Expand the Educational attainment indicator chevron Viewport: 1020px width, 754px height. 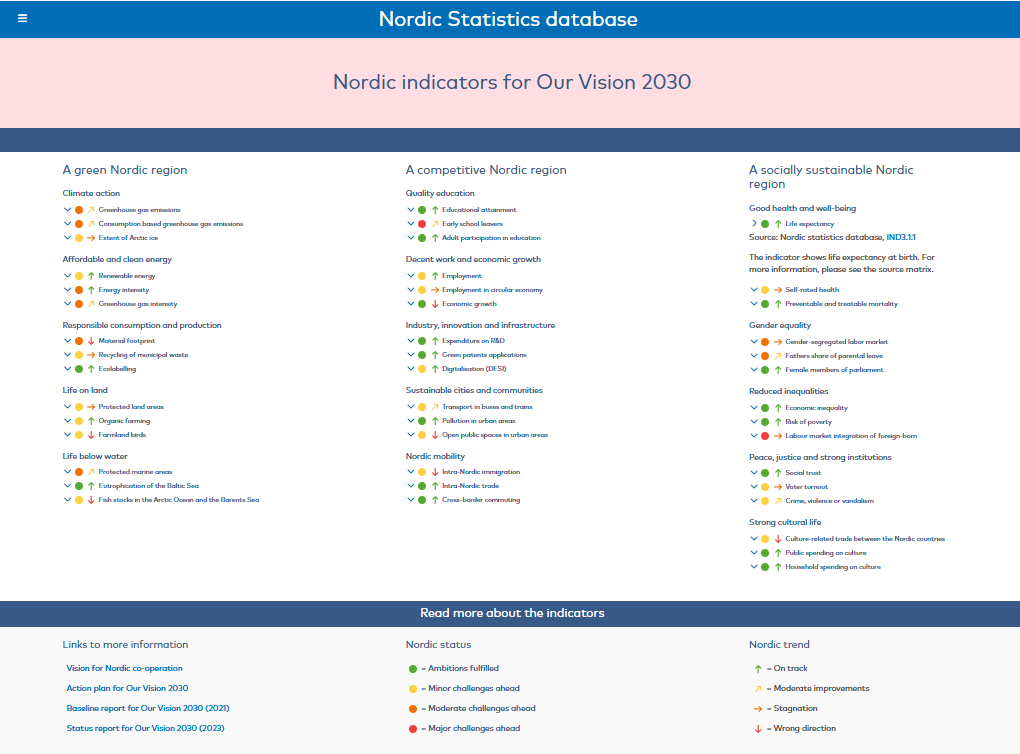(x=410, y=210)
